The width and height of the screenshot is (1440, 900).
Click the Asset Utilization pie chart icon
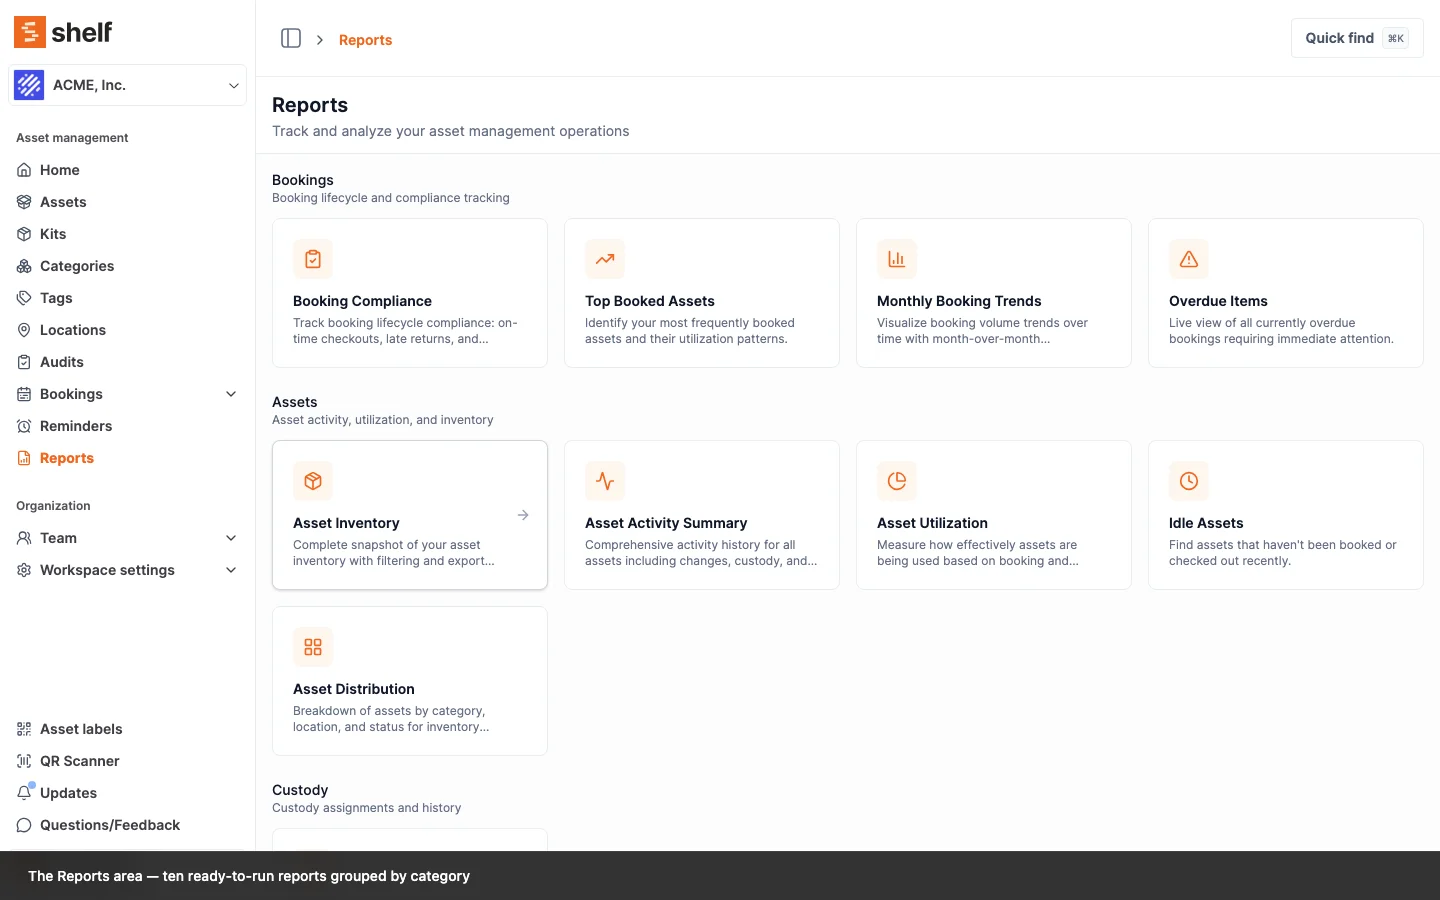click(x=897, y=481)
